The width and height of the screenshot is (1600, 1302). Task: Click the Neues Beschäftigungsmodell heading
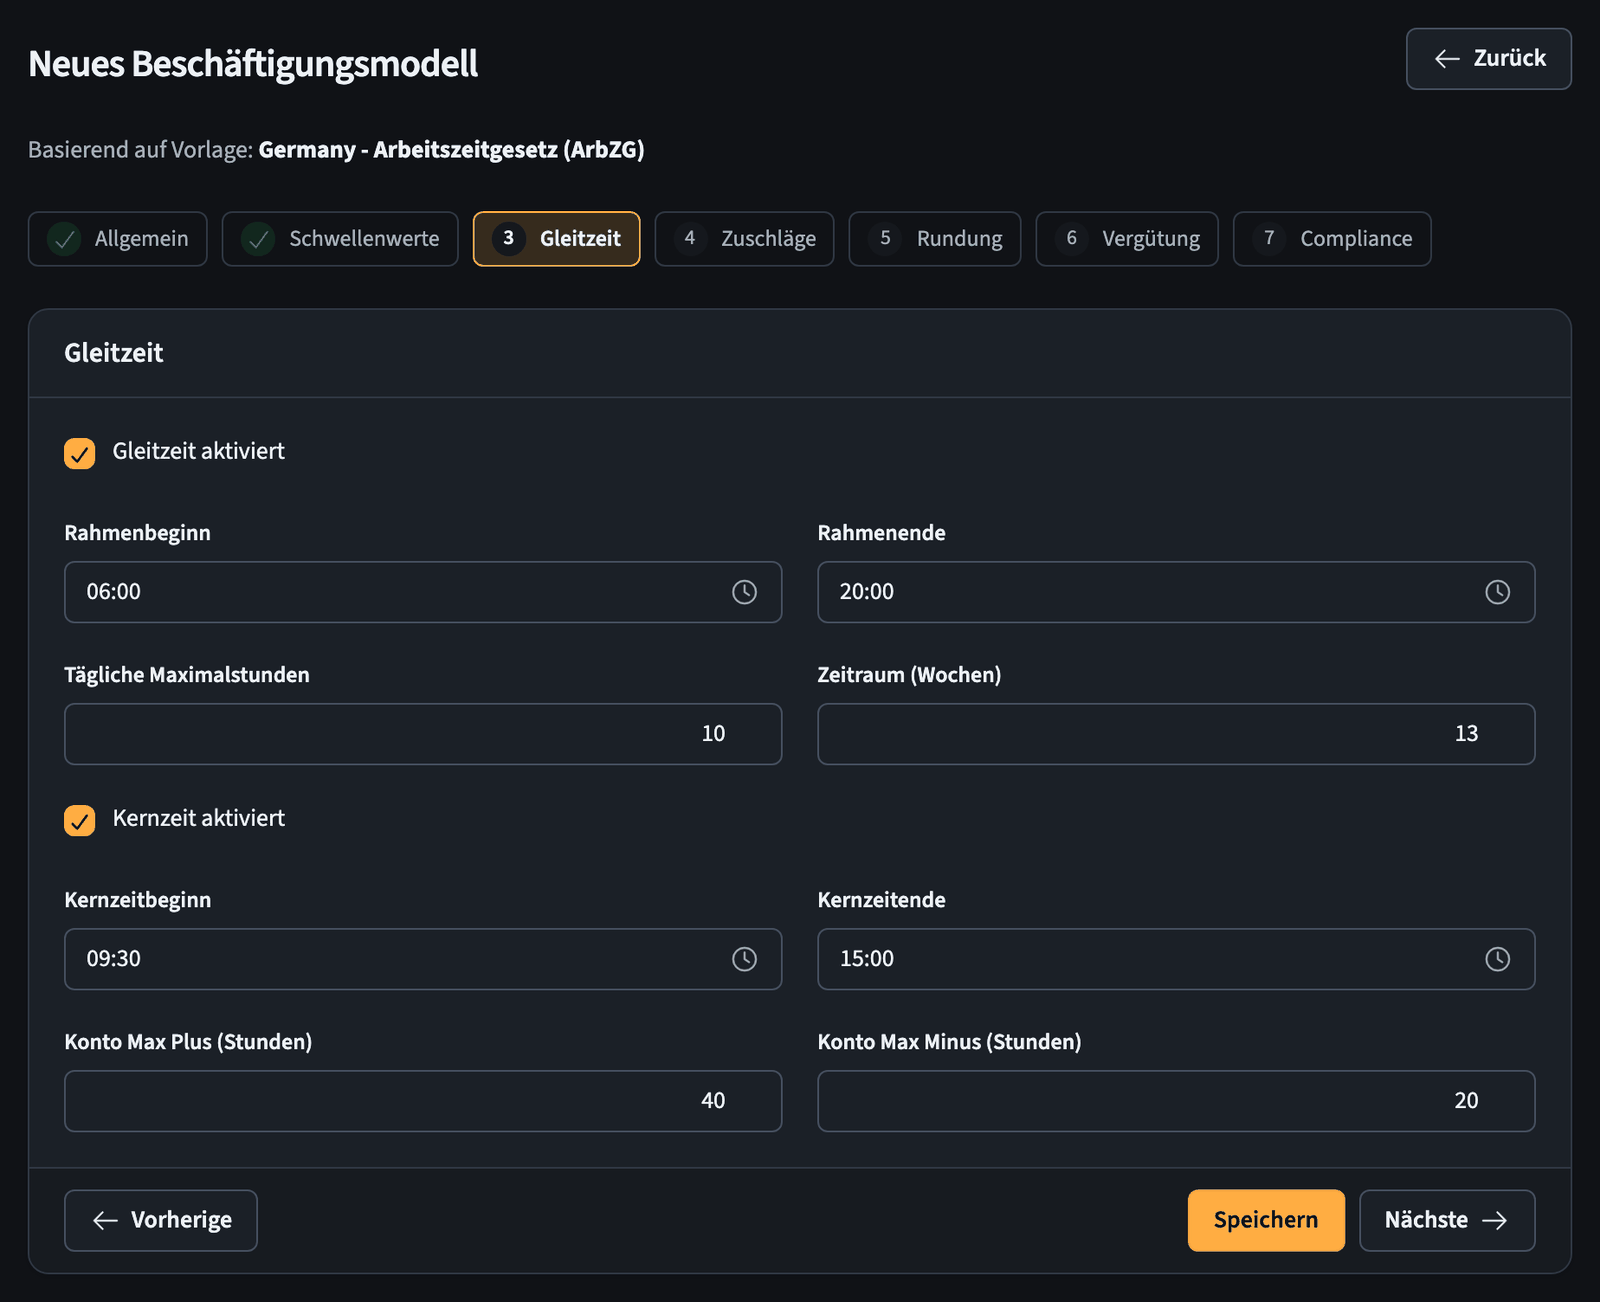[253, 64]
